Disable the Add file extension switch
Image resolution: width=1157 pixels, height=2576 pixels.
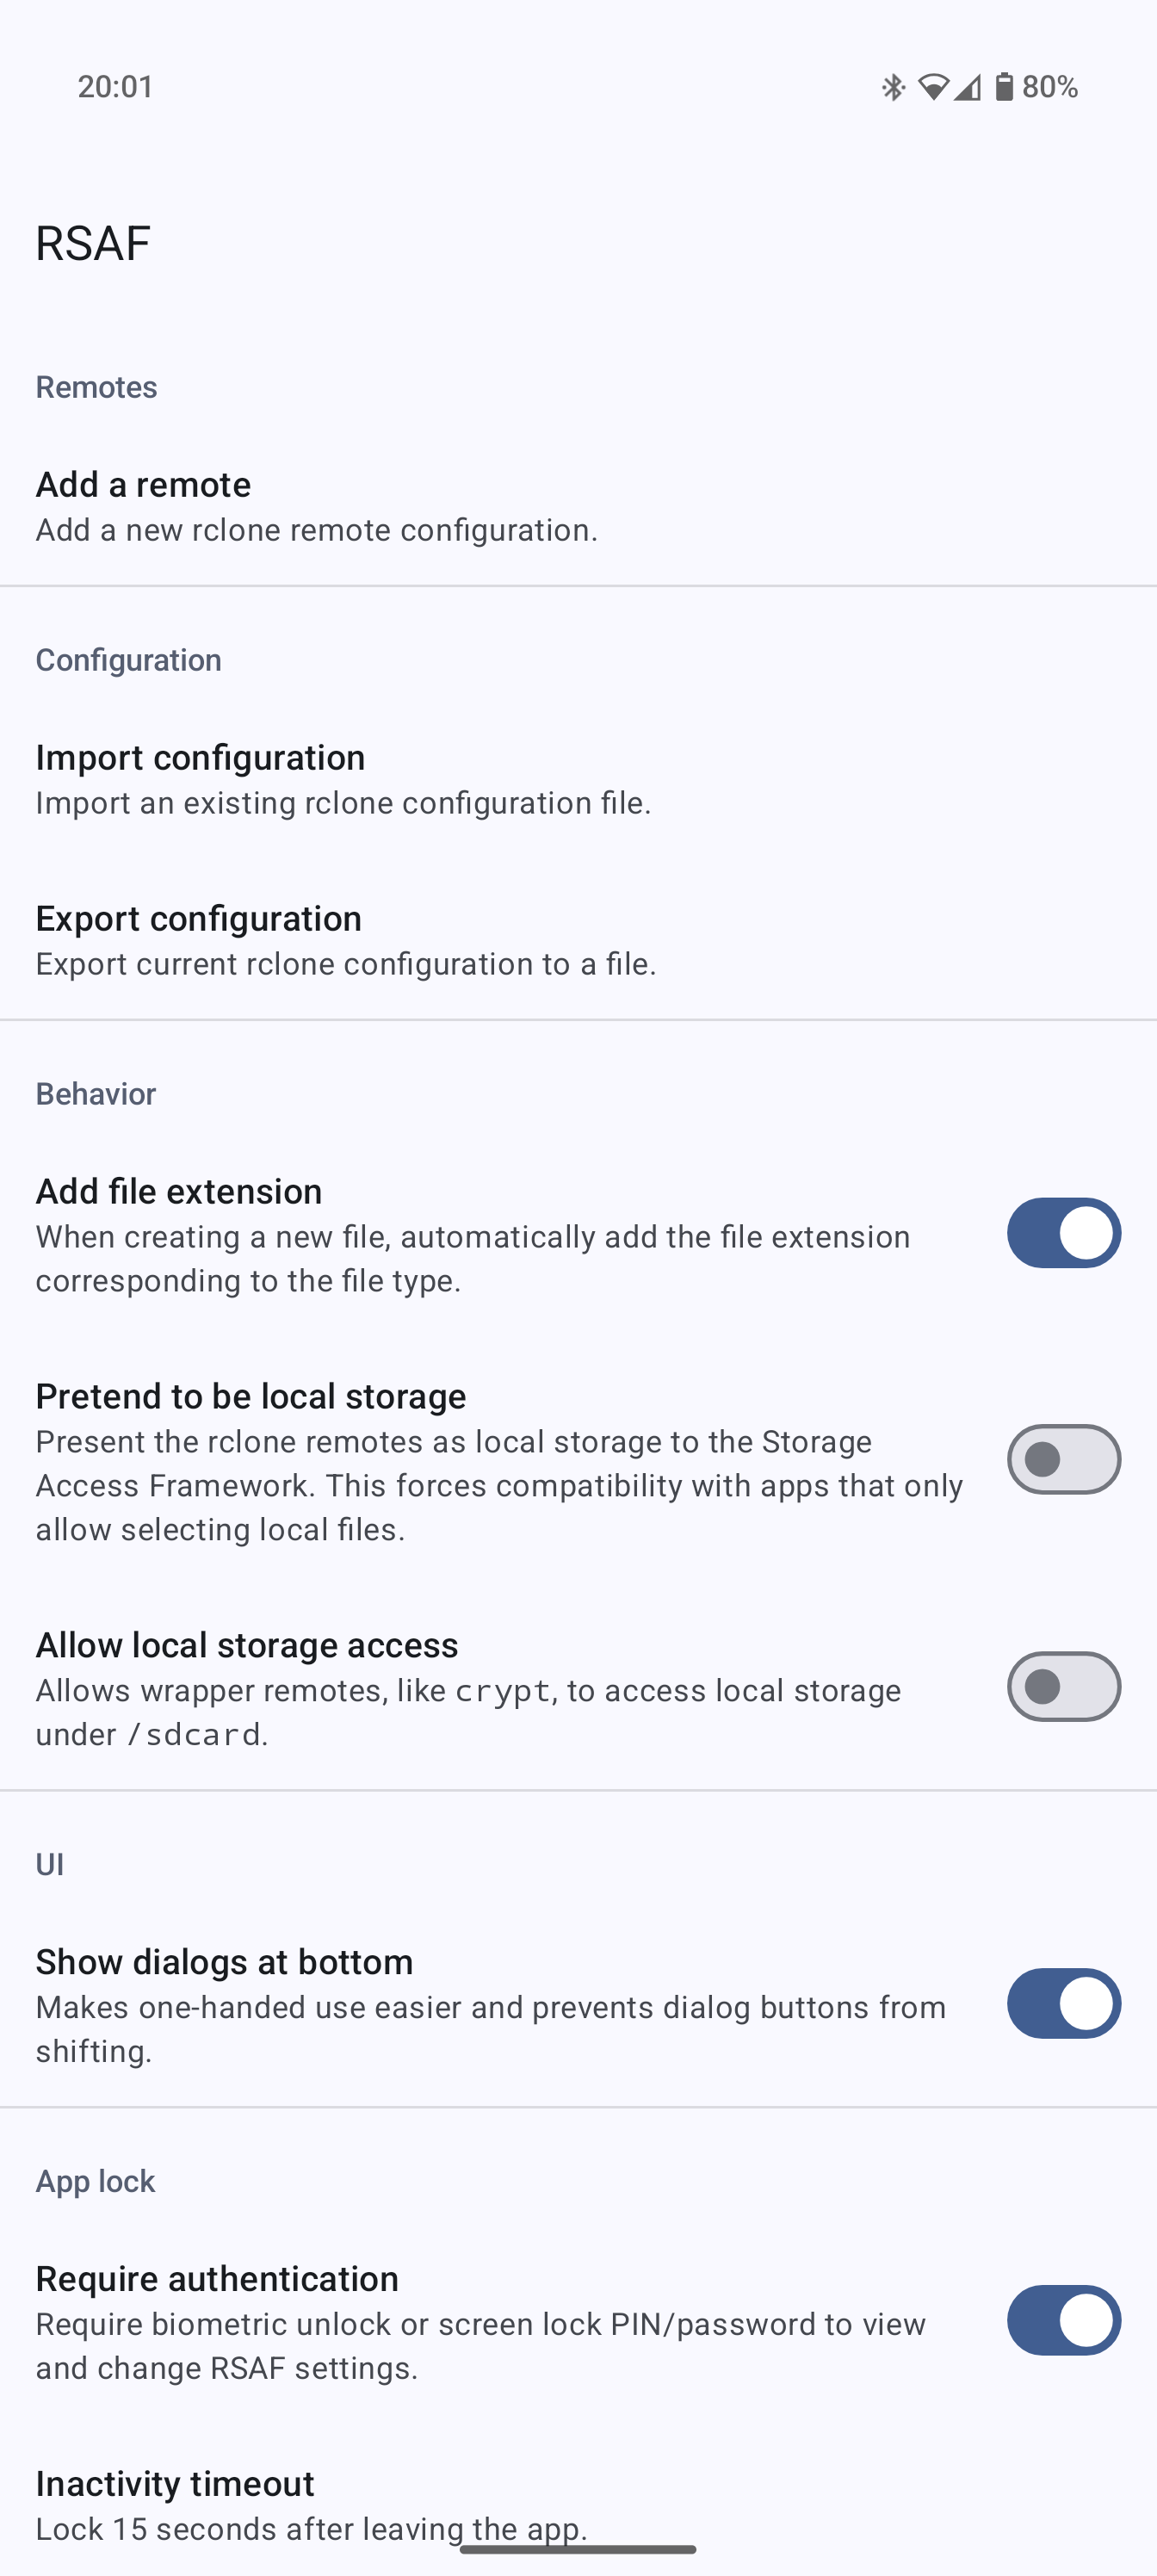[x=1063, y=1233]
